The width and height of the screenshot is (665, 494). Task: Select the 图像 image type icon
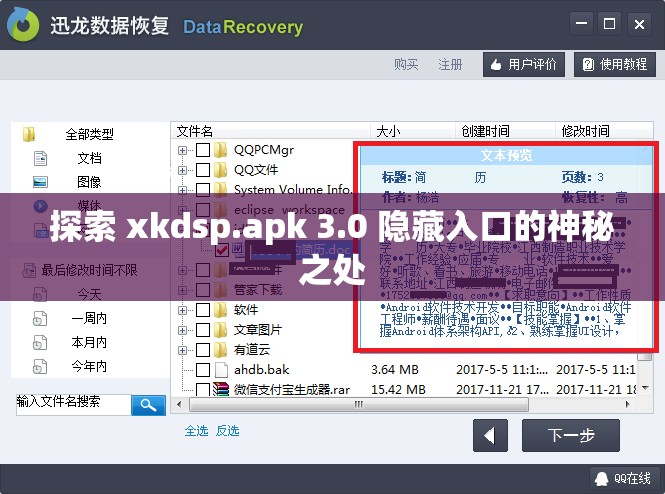(x=40, y=182)
